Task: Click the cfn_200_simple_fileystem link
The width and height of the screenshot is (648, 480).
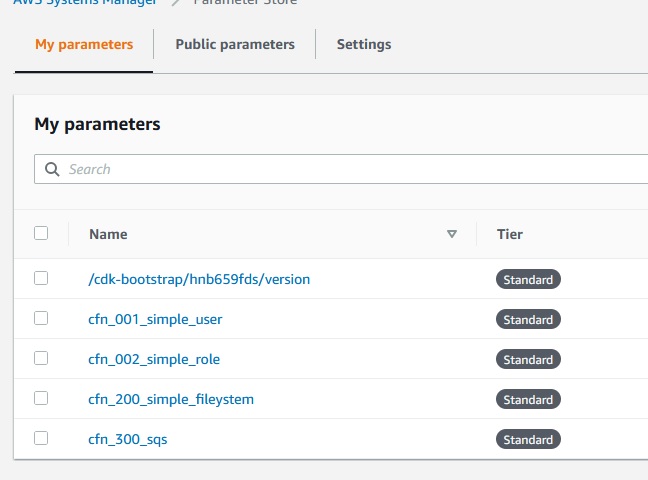Action: tap(171, 399)
